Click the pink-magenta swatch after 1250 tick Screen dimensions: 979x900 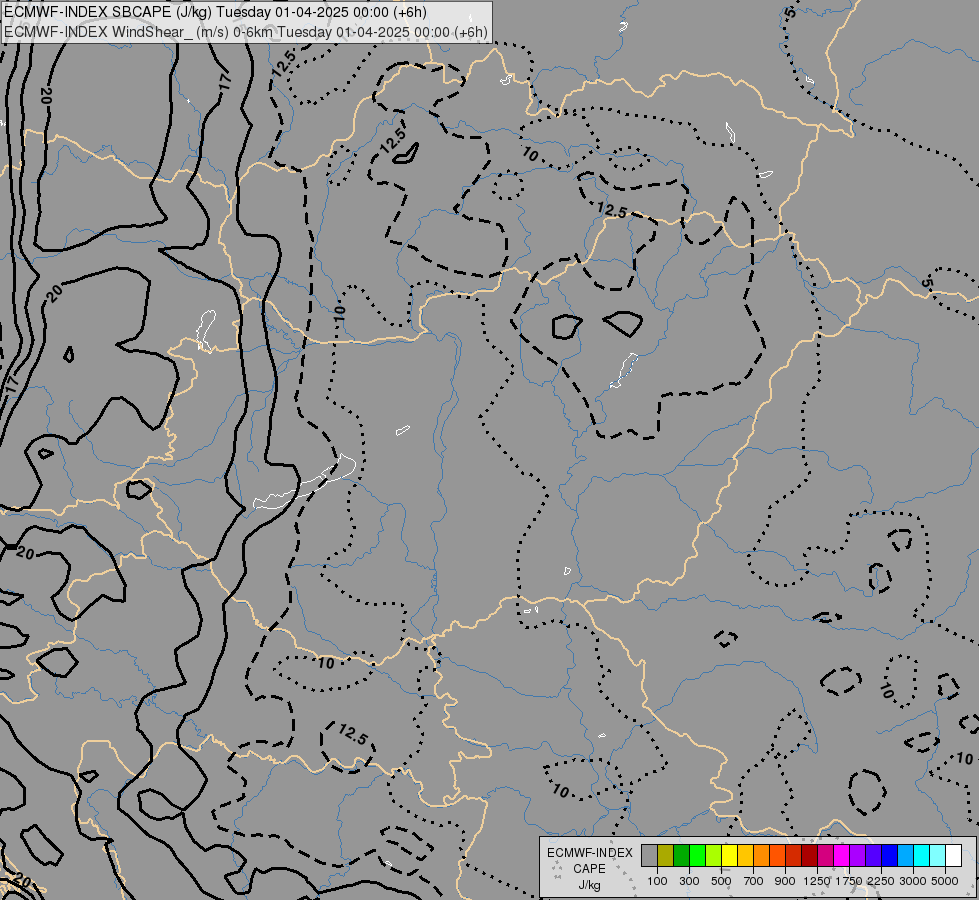click(825, 855)
